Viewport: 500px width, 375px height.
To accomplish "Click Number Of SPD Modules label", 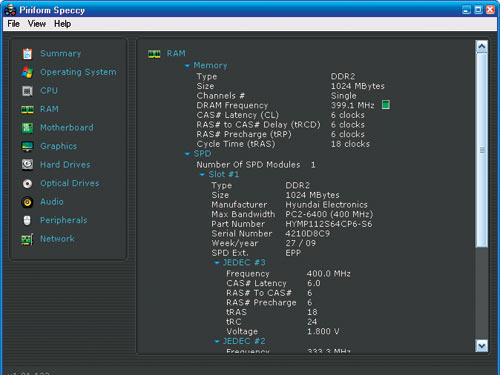I will click(248, 165).
